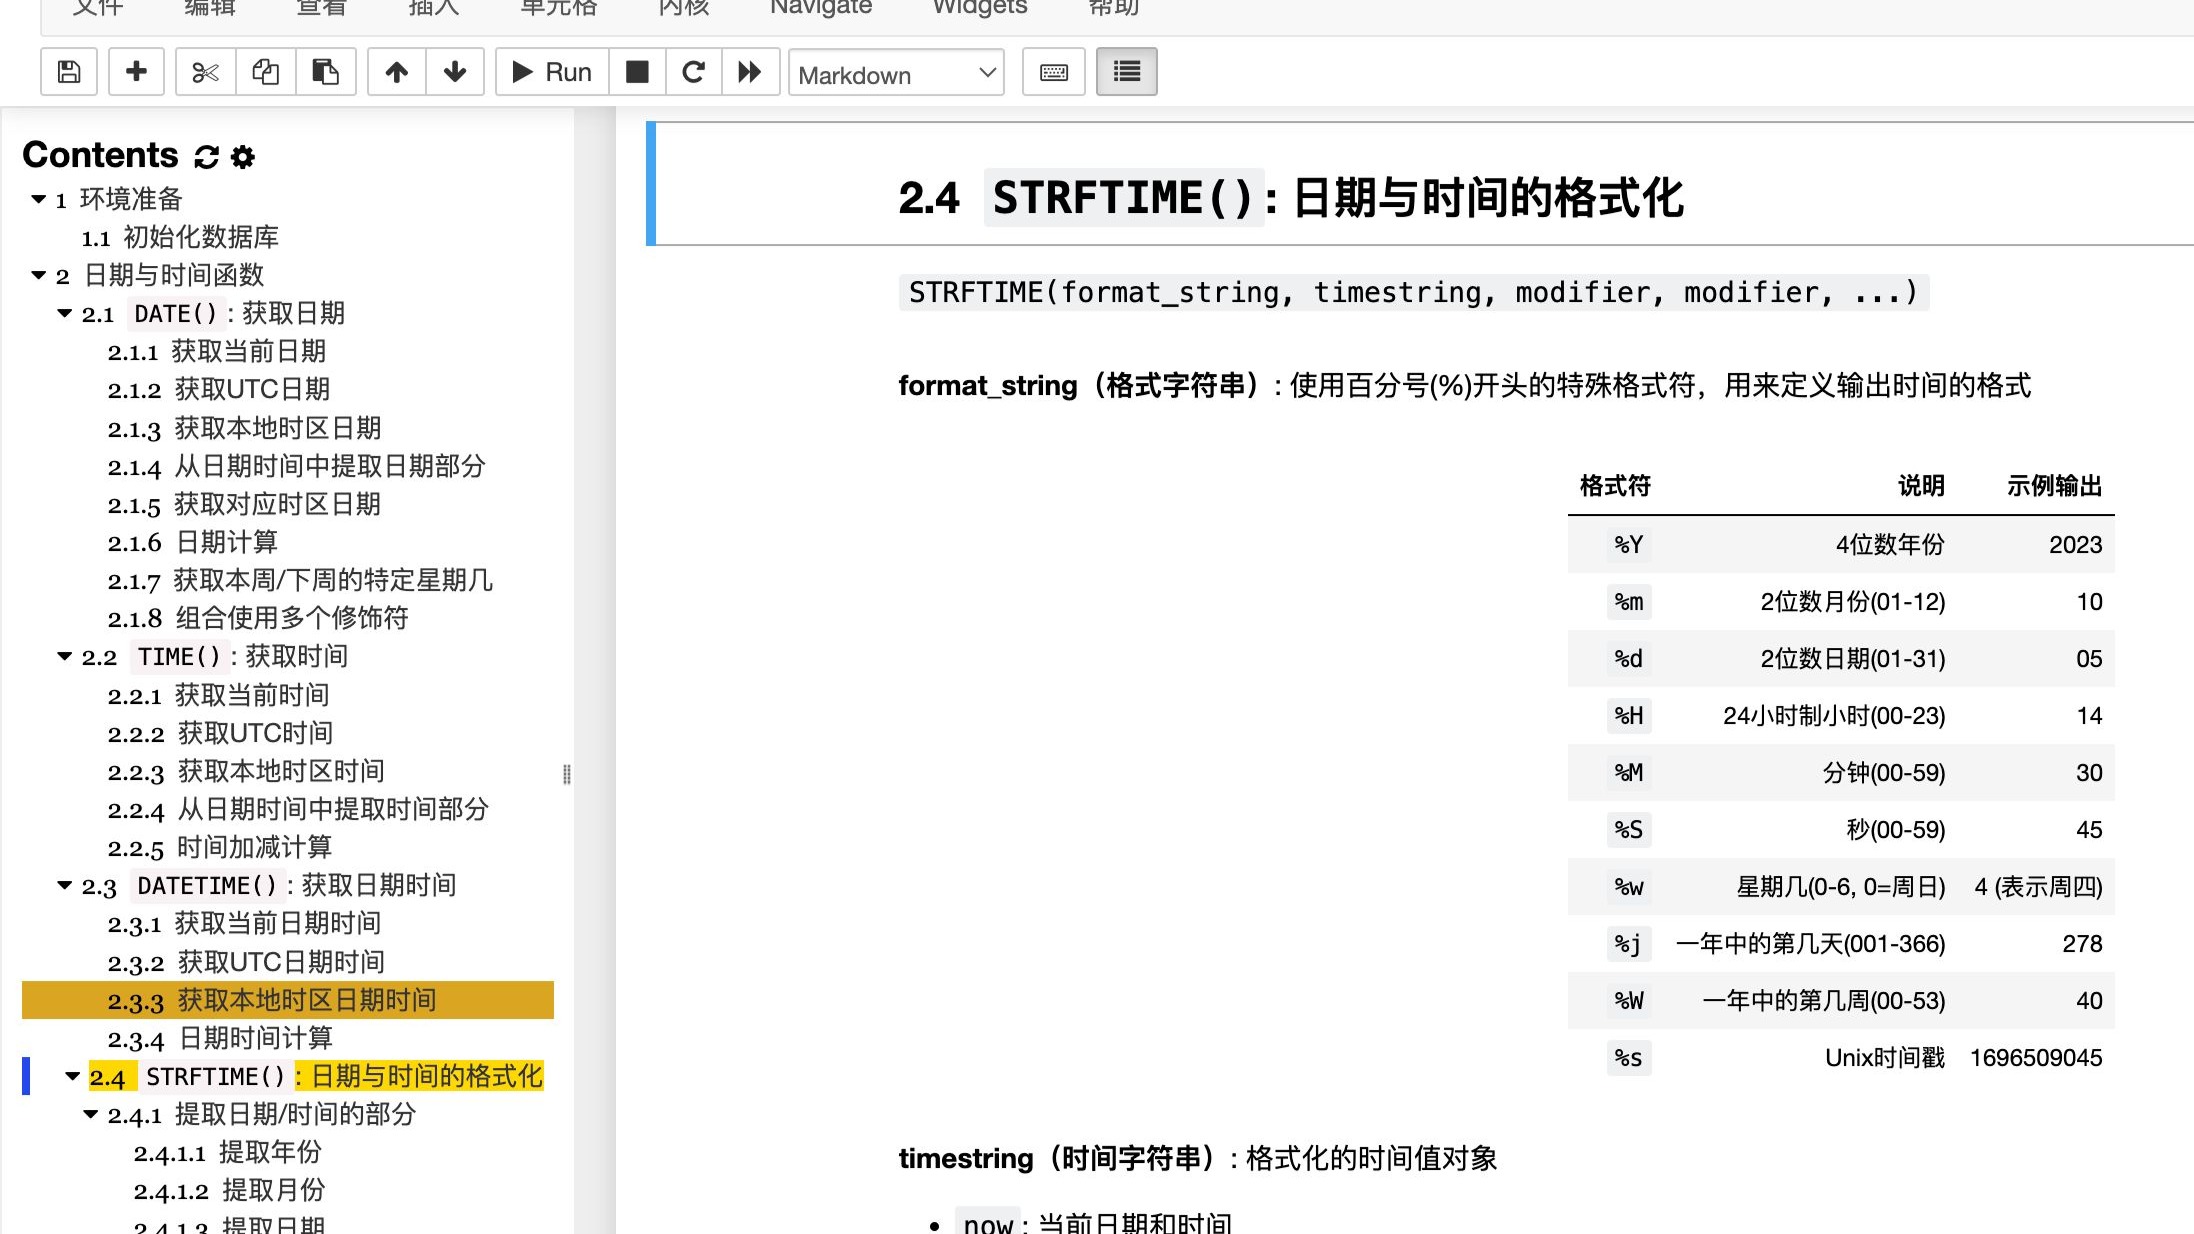Viewport: 2194px width, 1234px height.
Task: Collapse section 2.2 TIME() in Contents
Action: [63, 657]
